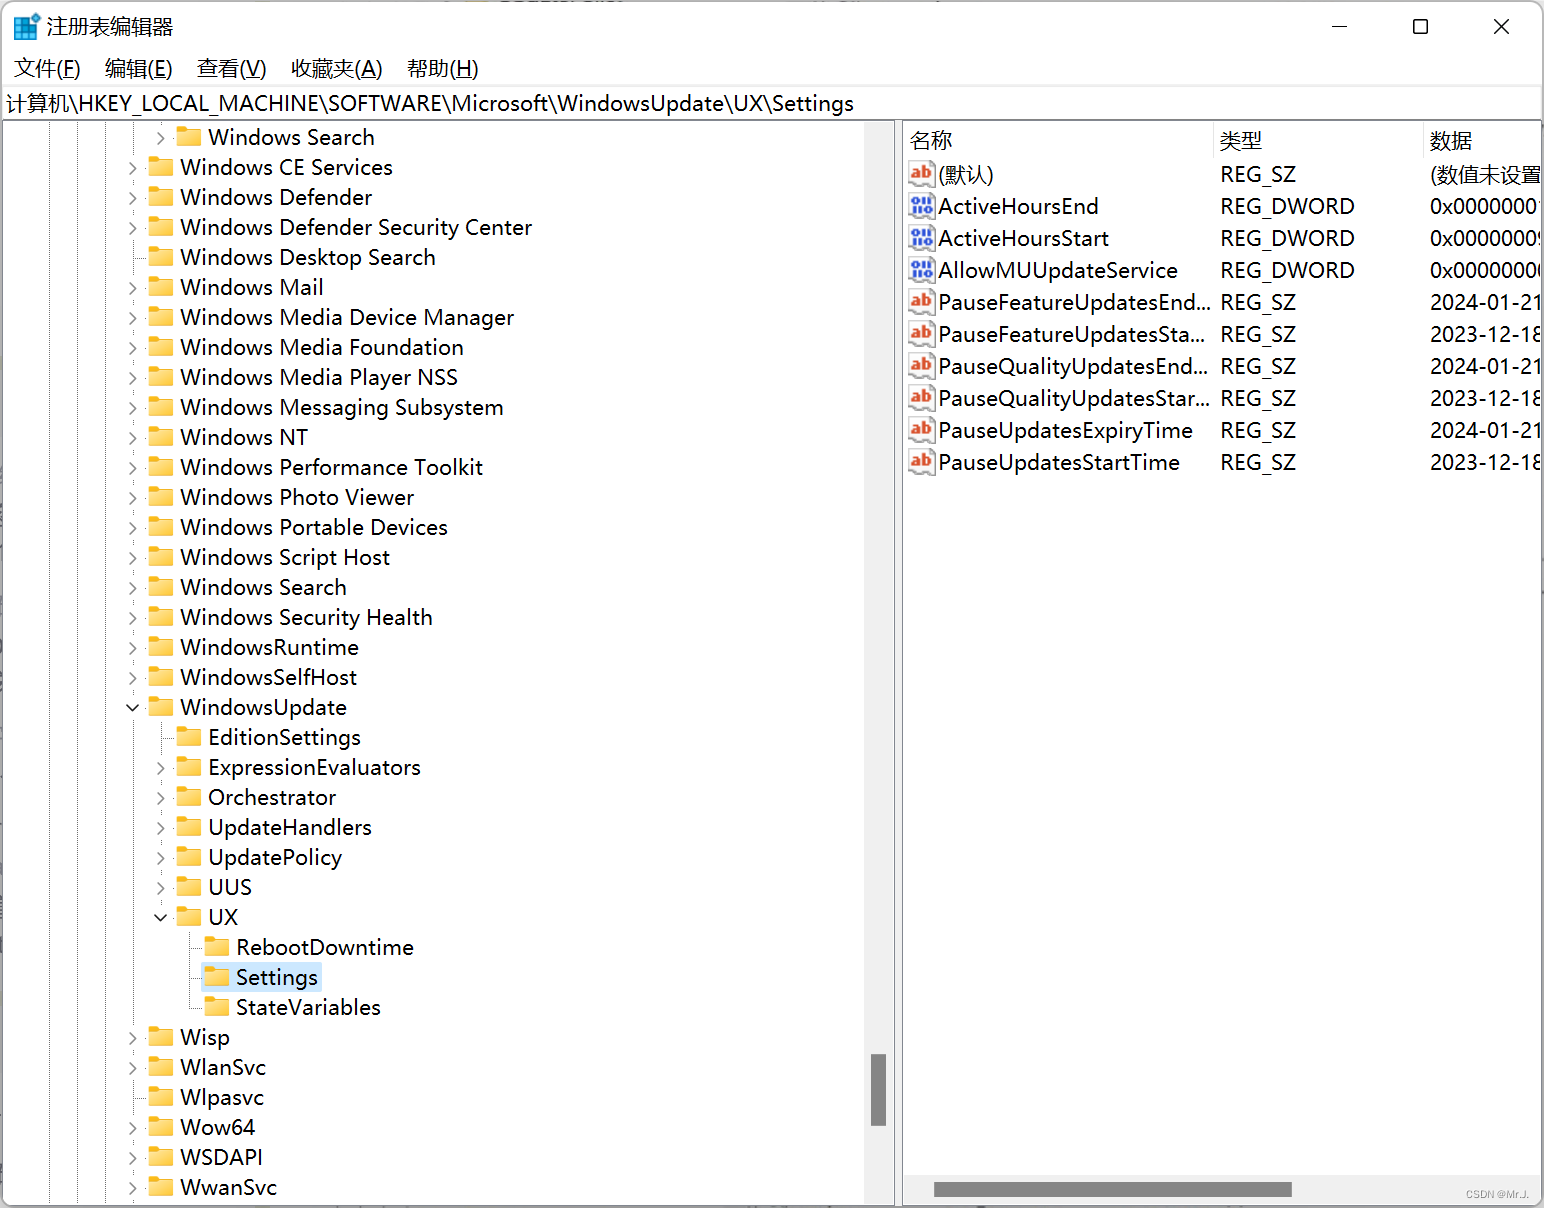Select Windows Media Foundation key

point(321,347)
